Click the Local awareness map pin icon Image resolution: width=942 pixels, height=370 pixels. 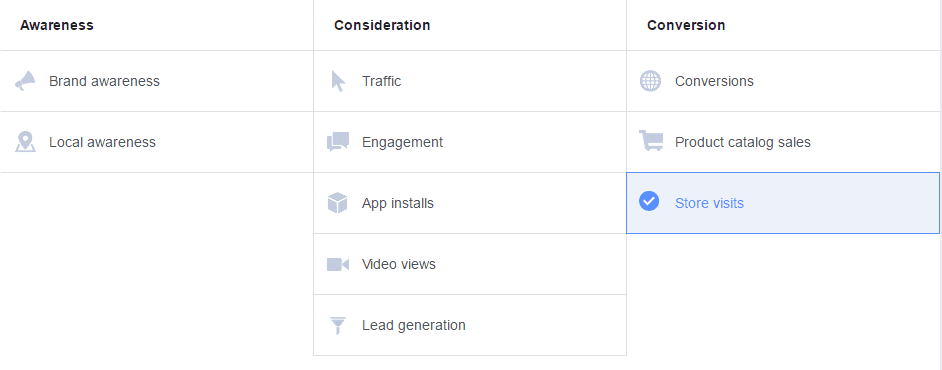[x=25, y=142]
